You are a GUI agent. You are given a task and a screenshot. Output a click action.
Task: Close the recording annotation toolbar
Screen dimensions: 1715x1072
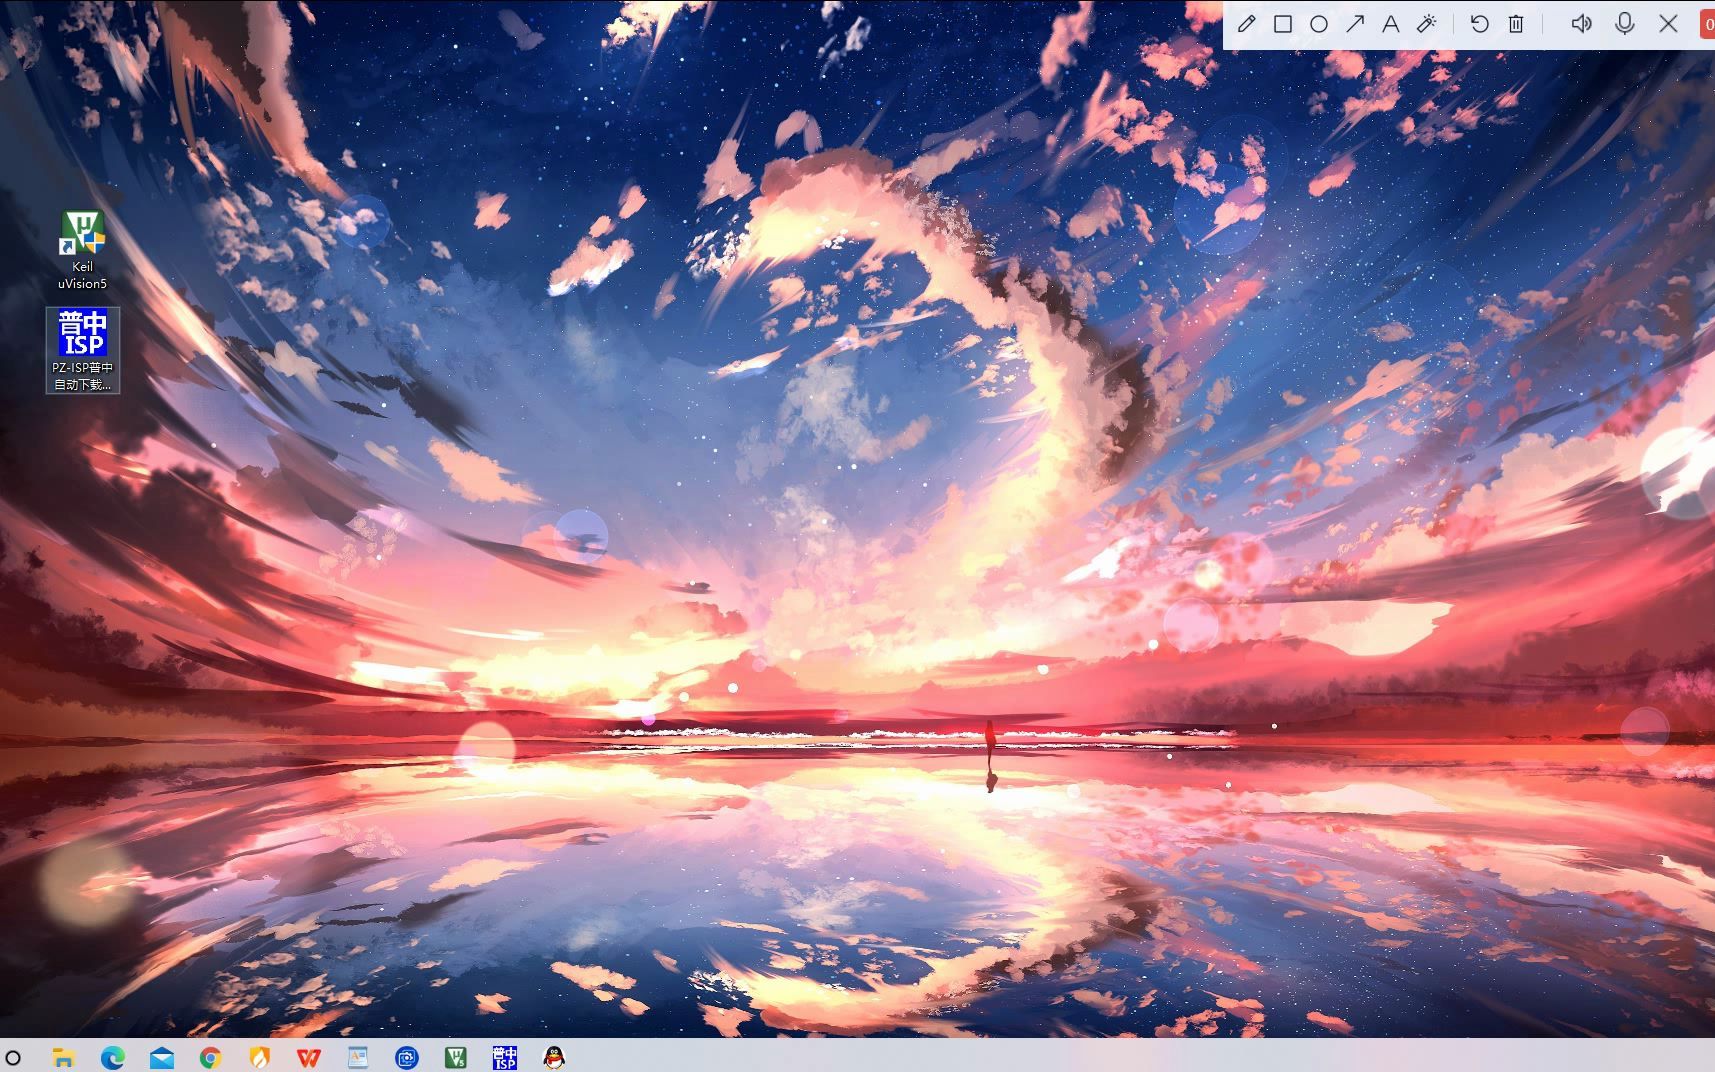(x=1668, y=24)
